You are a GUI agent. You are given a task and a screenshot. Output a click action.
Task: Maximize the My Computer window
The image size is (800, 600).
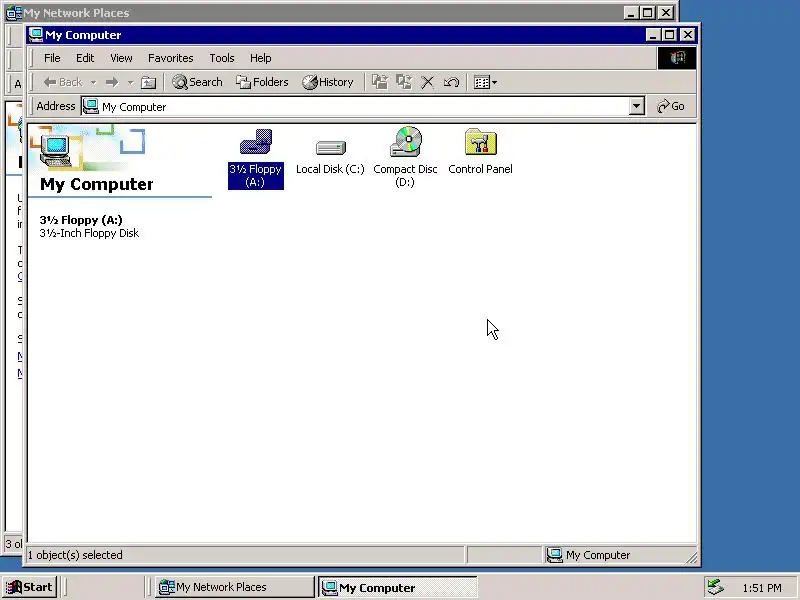(669, 35)
